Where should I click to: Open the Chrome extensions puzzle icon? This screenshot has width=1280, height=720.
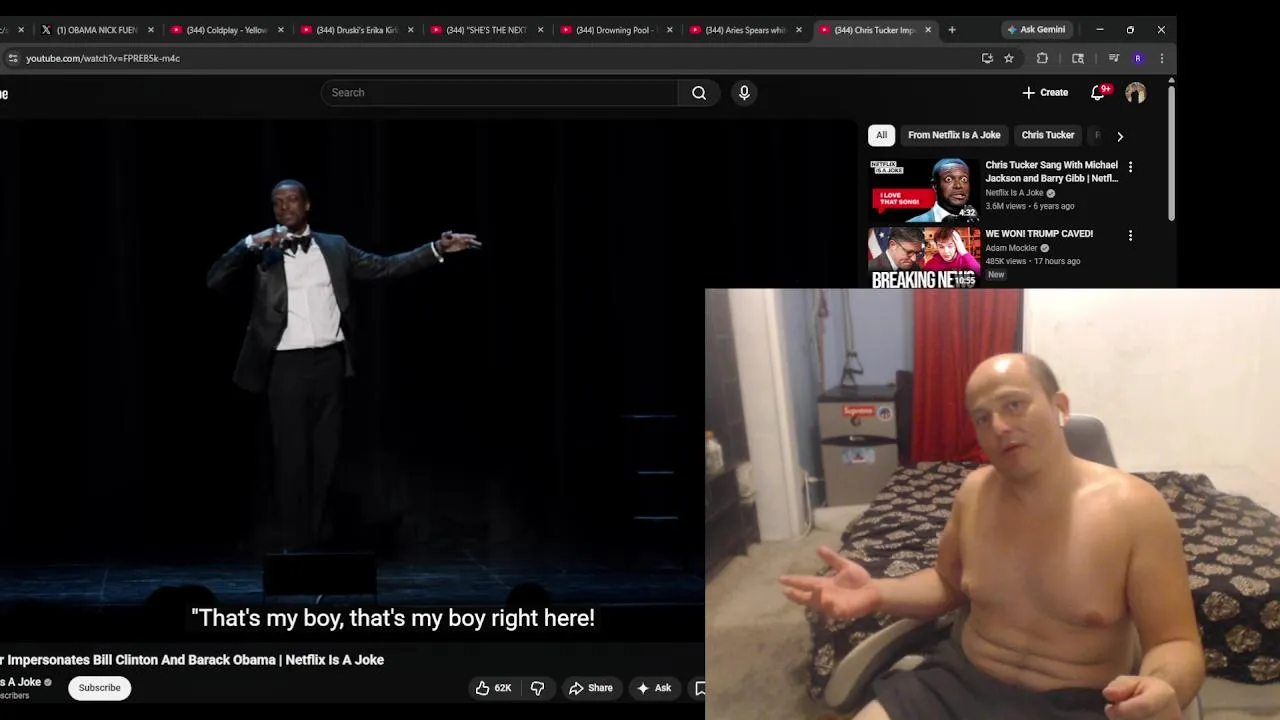[x=1042, y=58]
